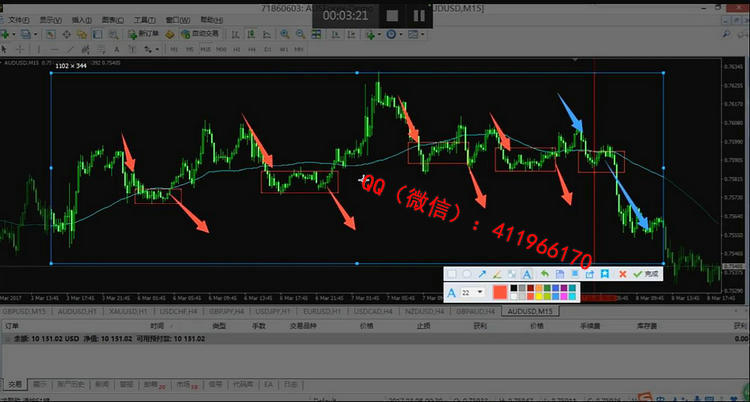Select the 账户历史 terminal tab

pos(72,383)
